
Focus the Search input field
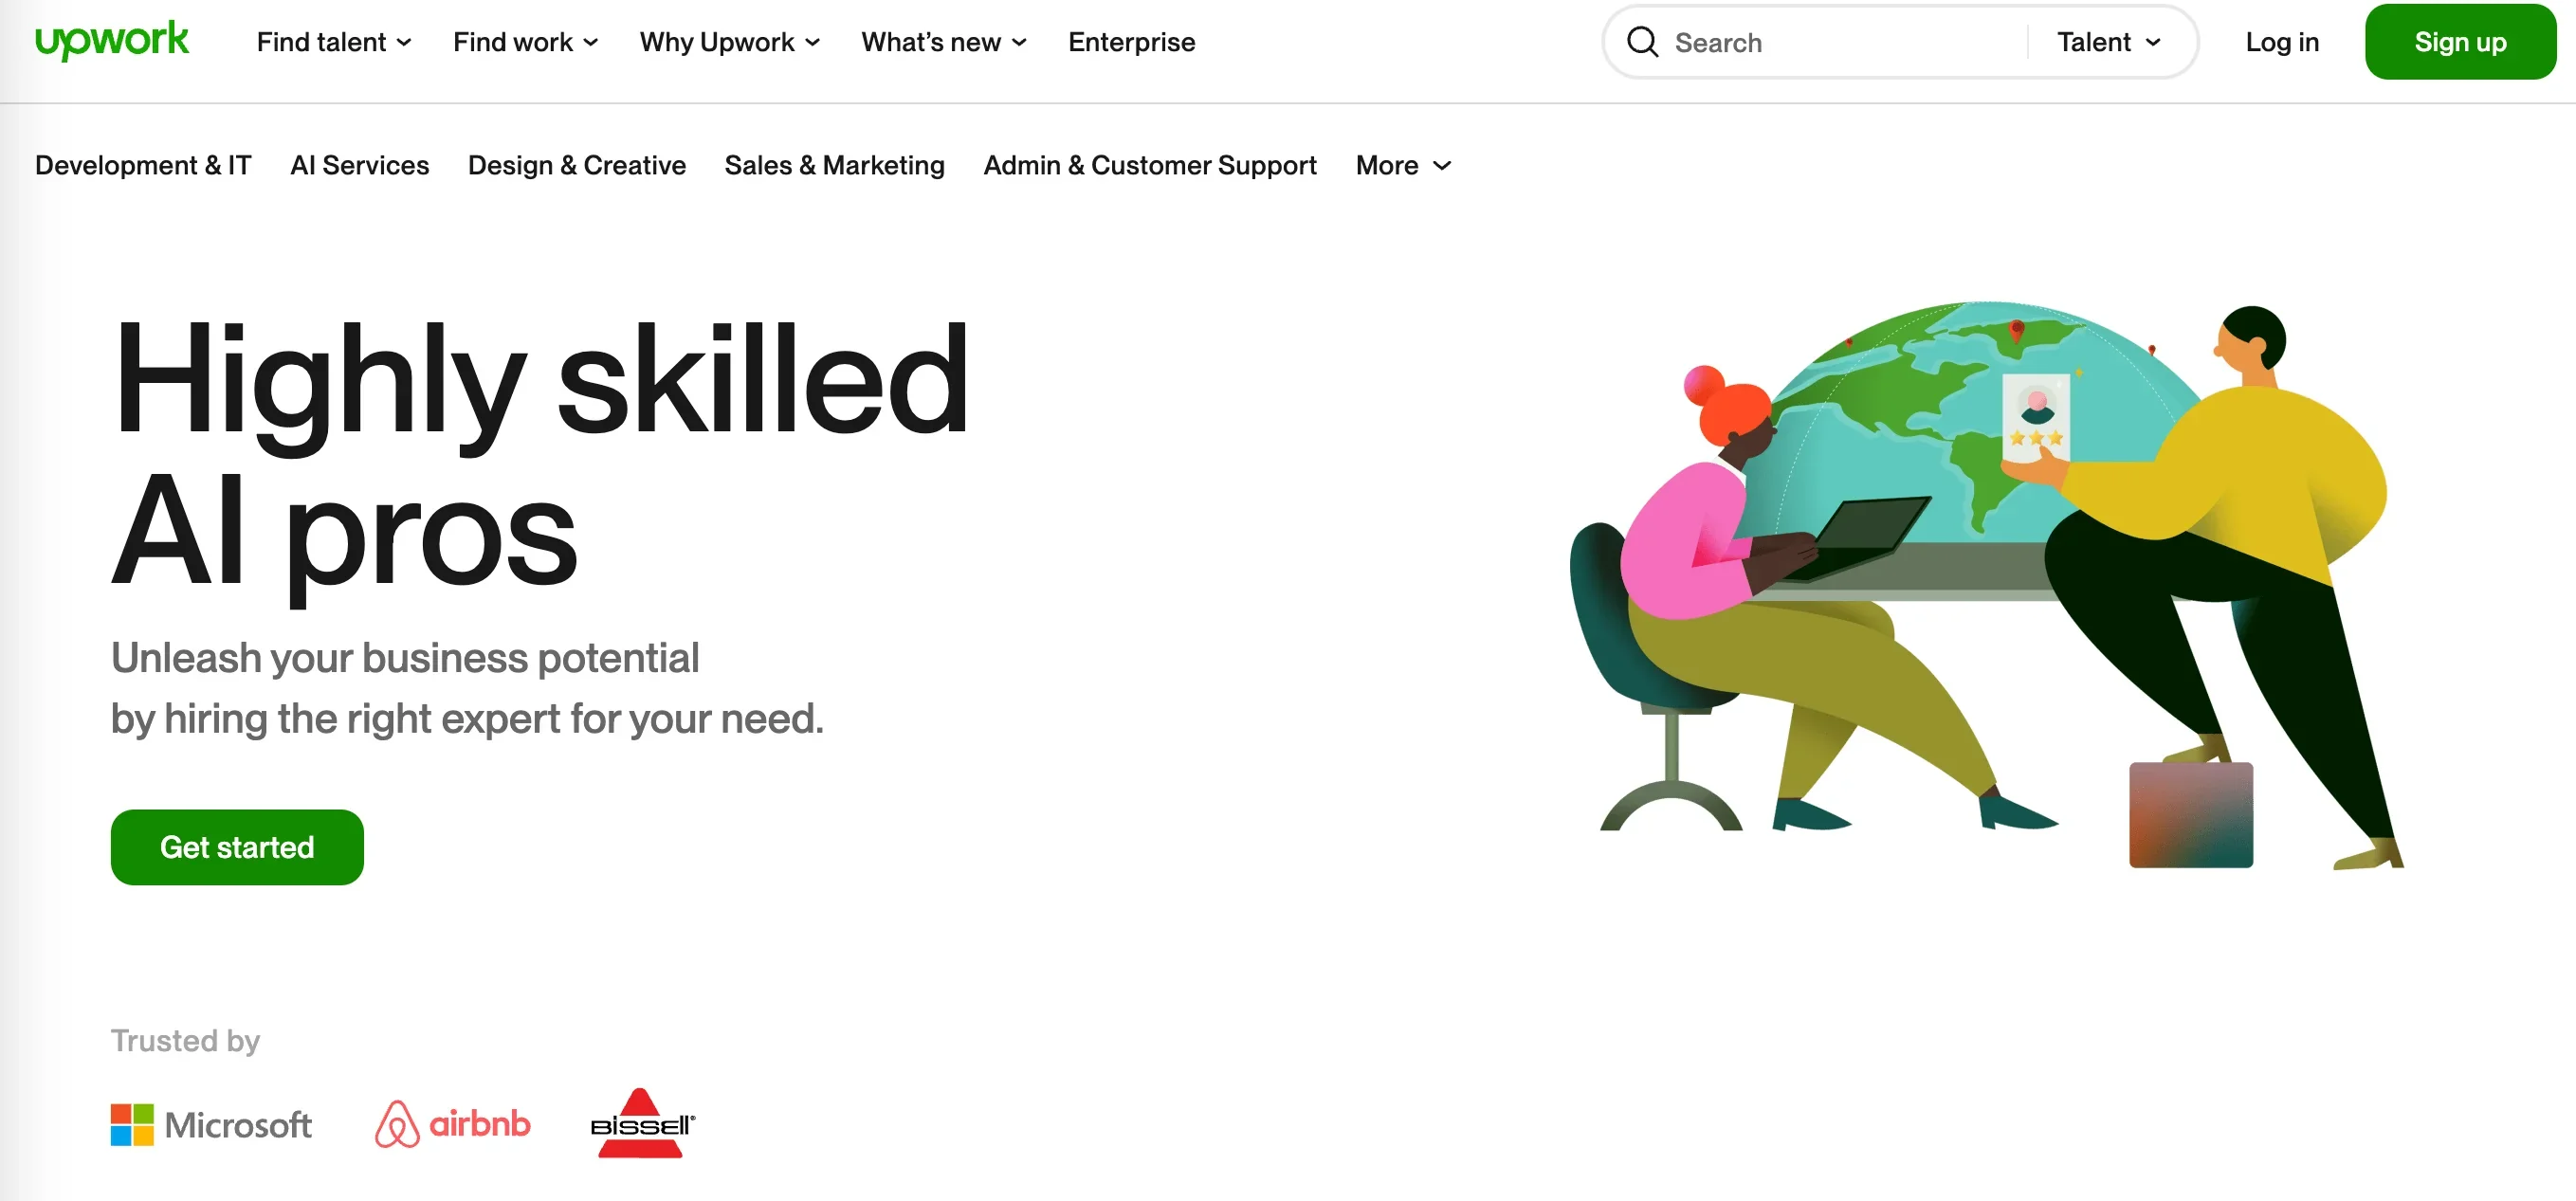click(1840, 42)
